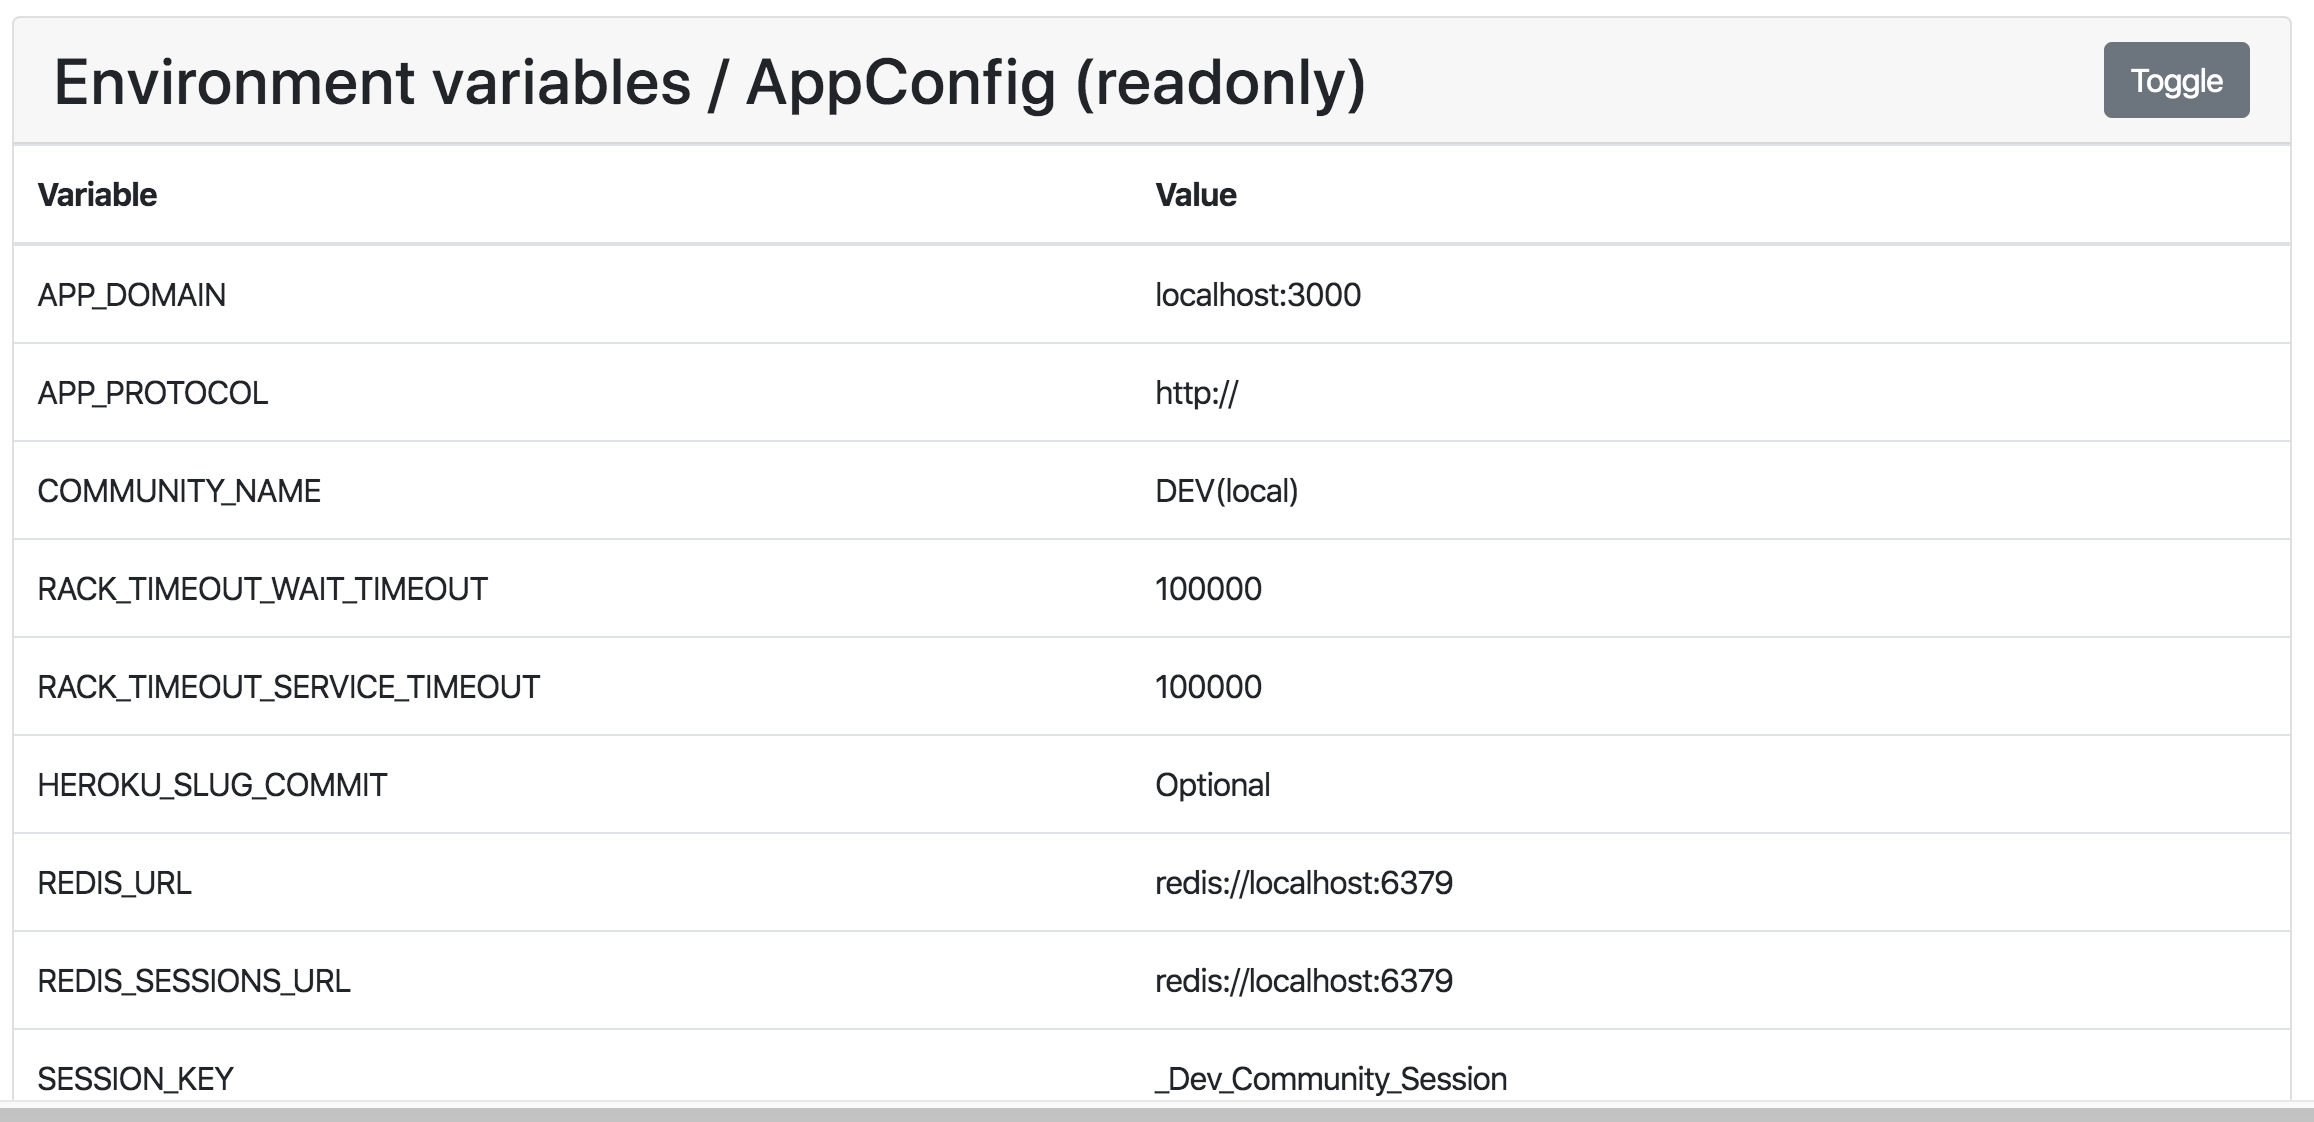Click the HEROKU_SLUG_COMMIT variable name
The width and height of the screenshot is (2314, 1122).
coord(212,785)
